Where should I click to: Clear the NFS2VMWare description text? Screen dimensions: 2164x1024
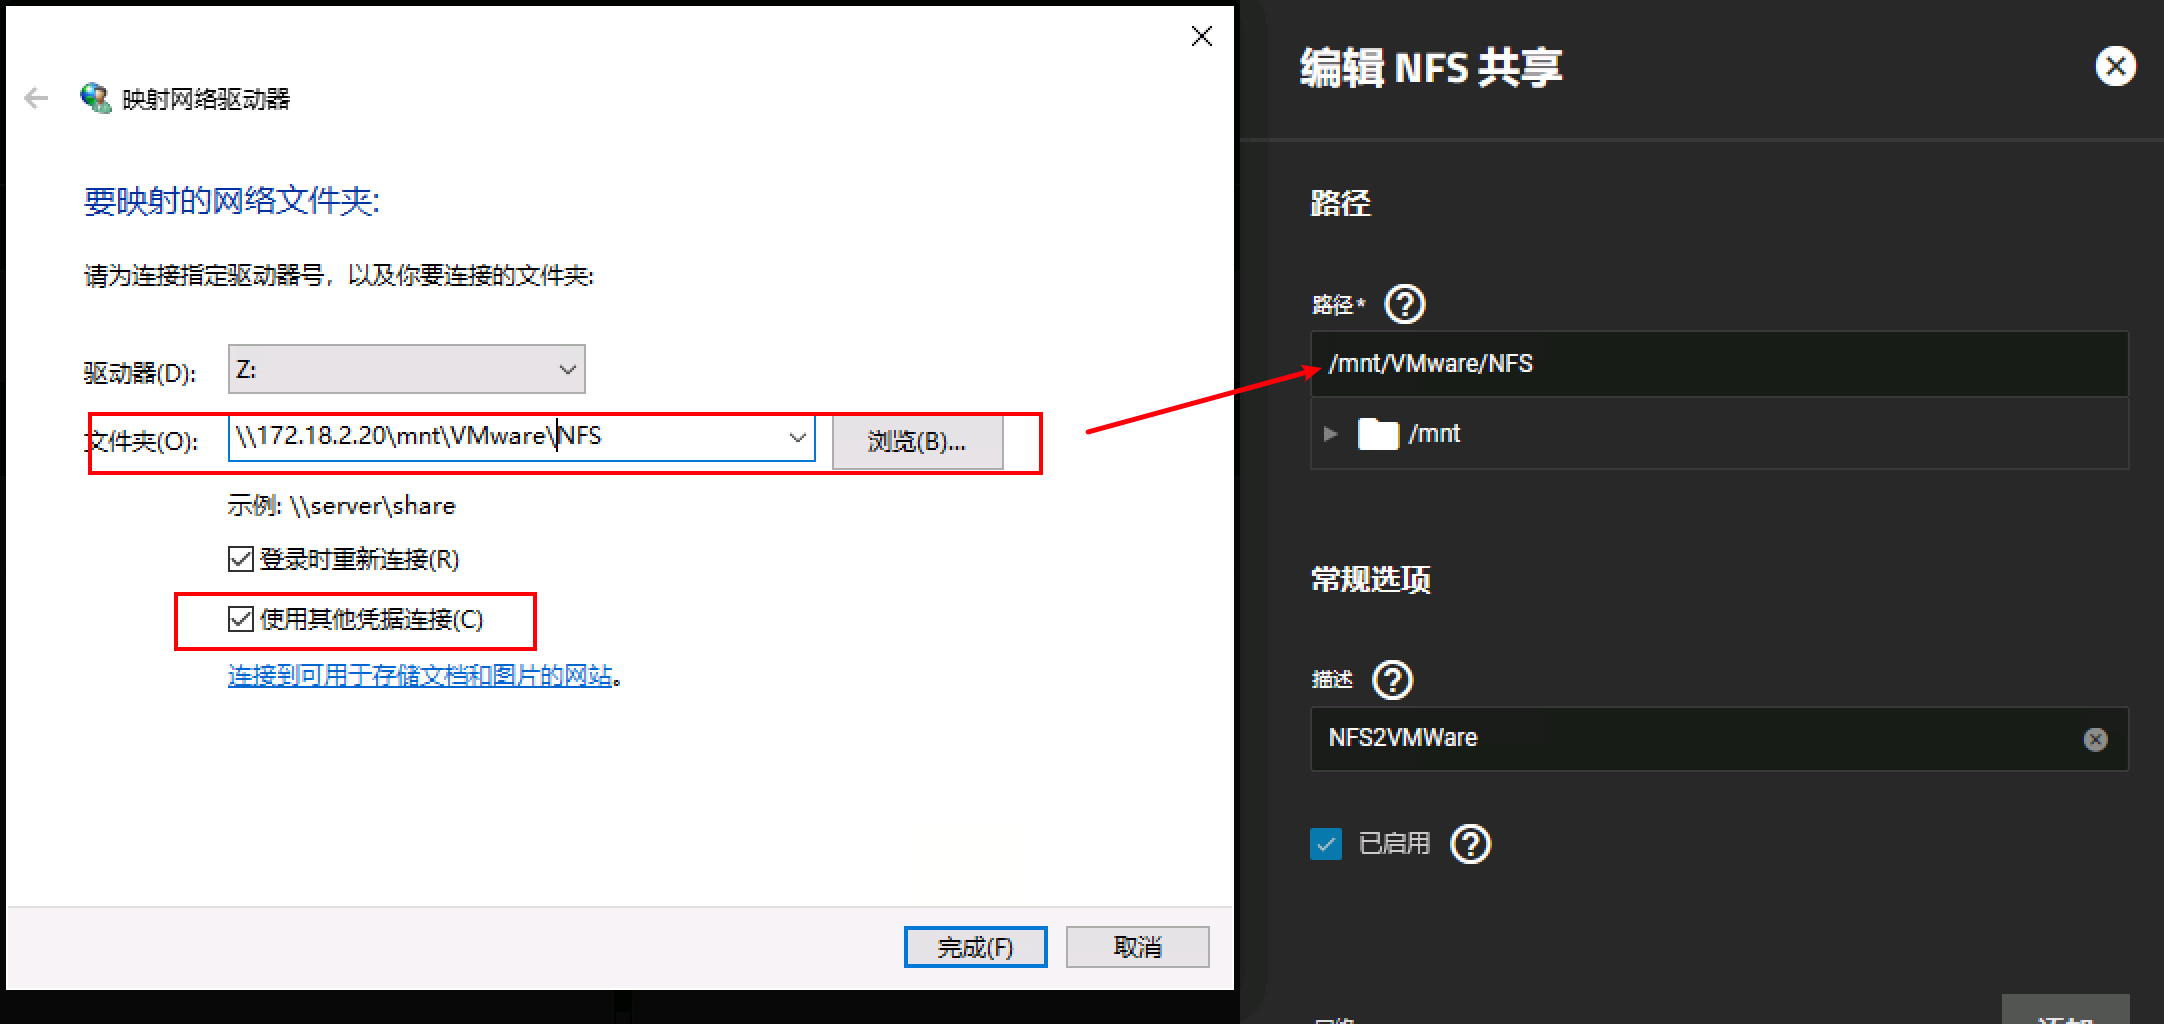tap(2095, 739)
